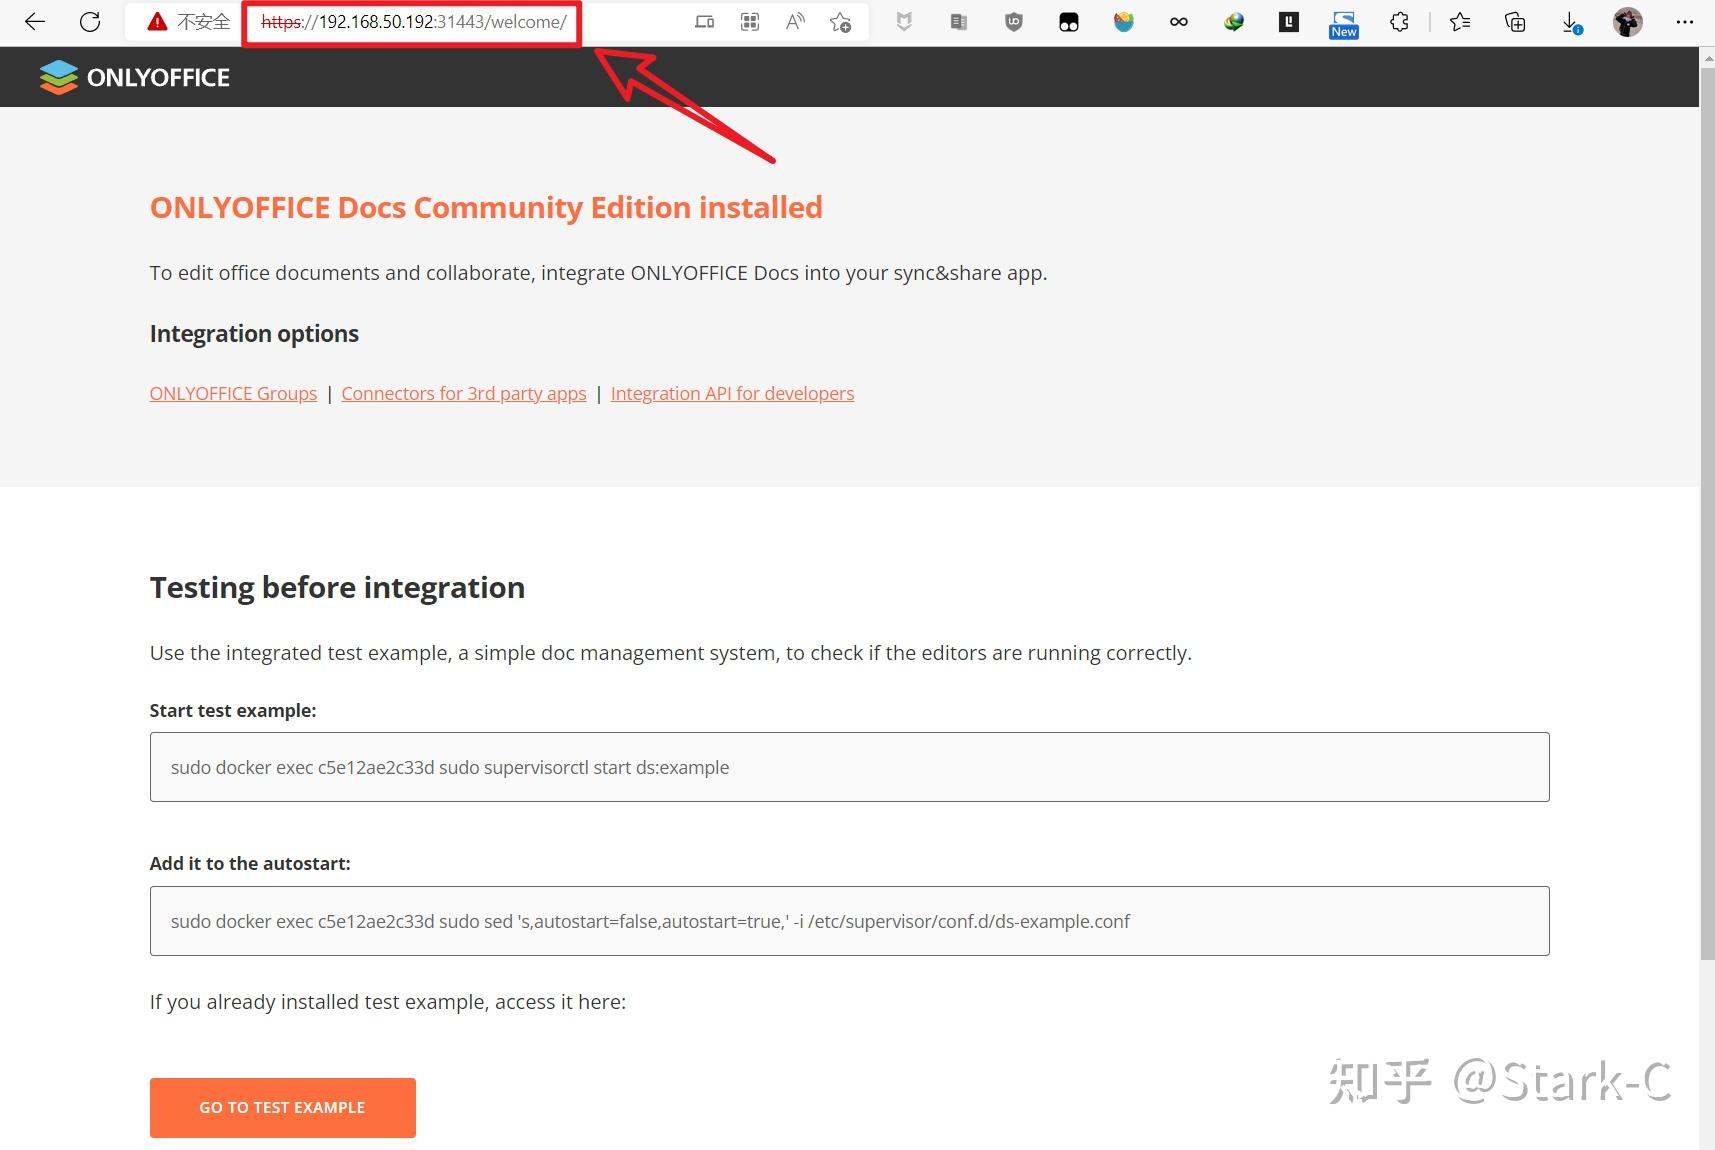Click GO TO TEST EXAMPLE
The height and width of the screenshot is (1150, 1715).
click(281, 1107)
